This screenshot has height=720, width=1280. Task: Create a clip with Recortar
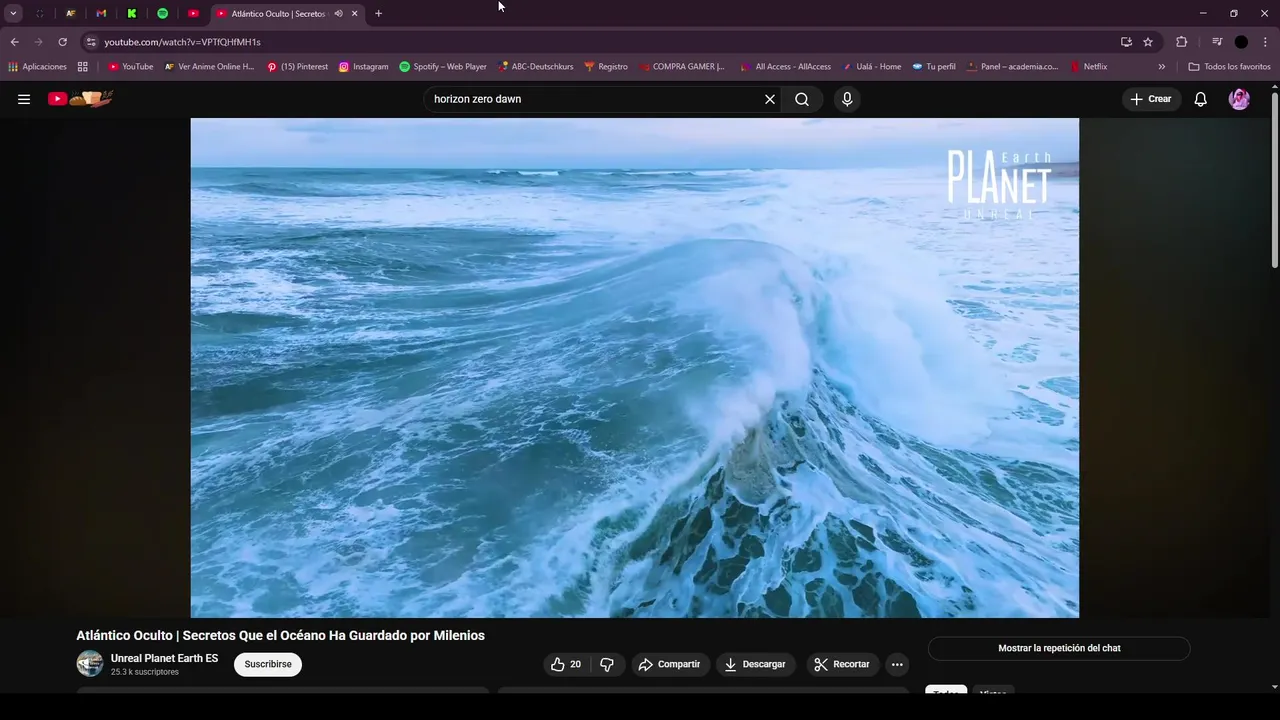tap(842, 664)
